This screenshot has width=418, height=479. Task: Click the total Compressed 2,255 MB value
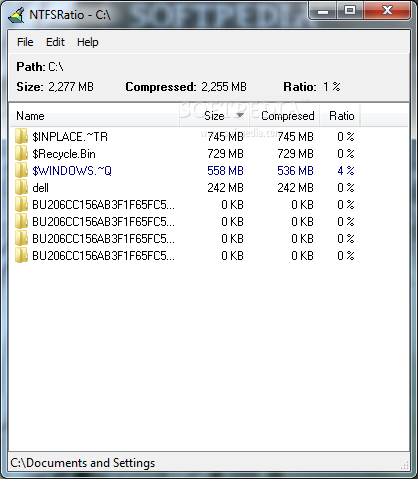(224, 87)
